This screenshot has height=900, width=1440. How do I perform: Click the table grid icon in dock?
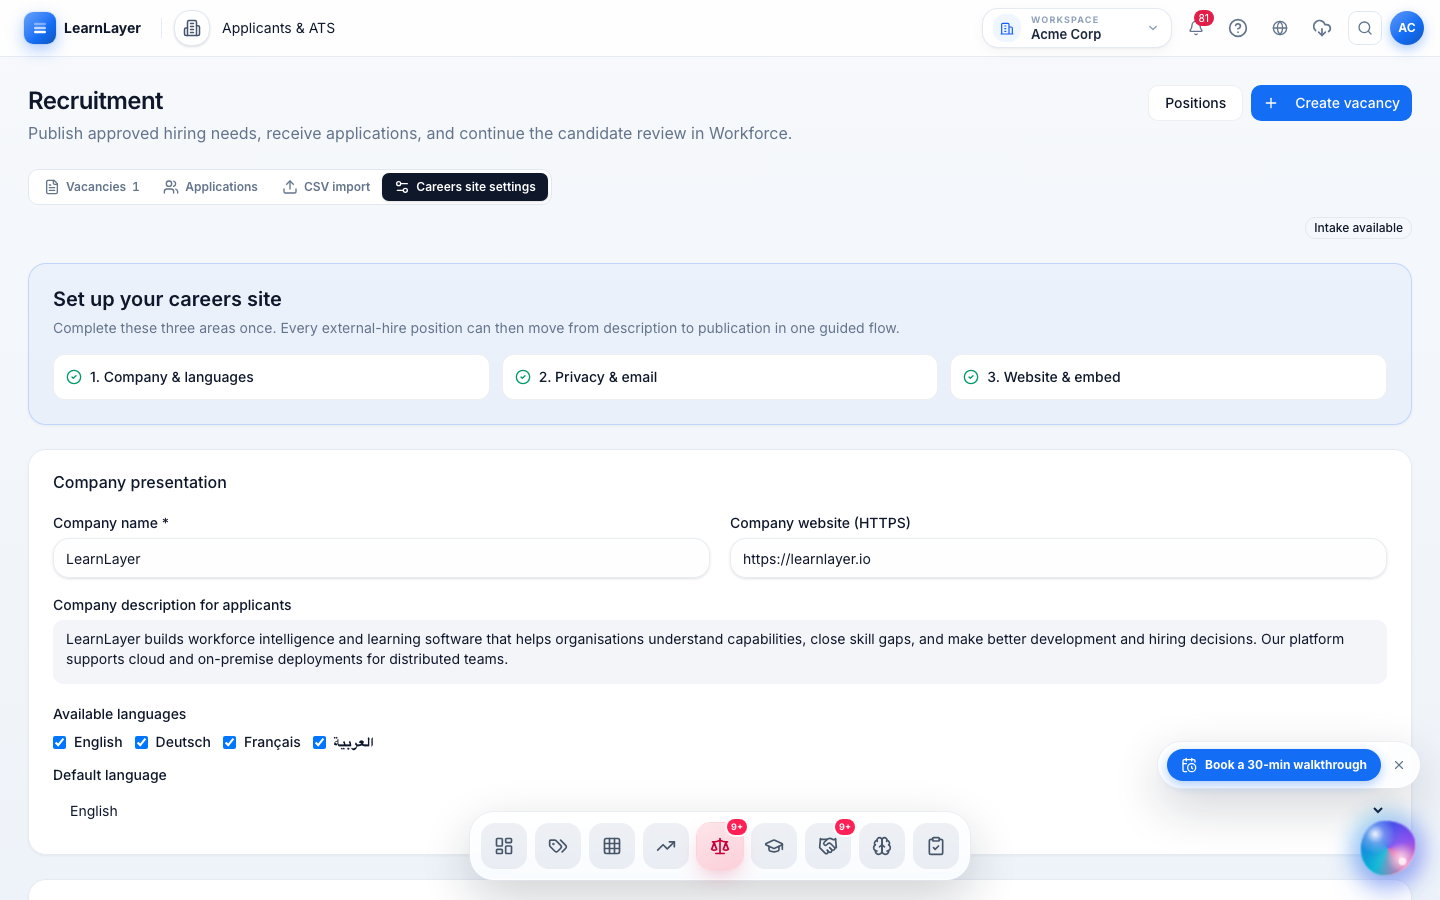(x=612, y=846)
